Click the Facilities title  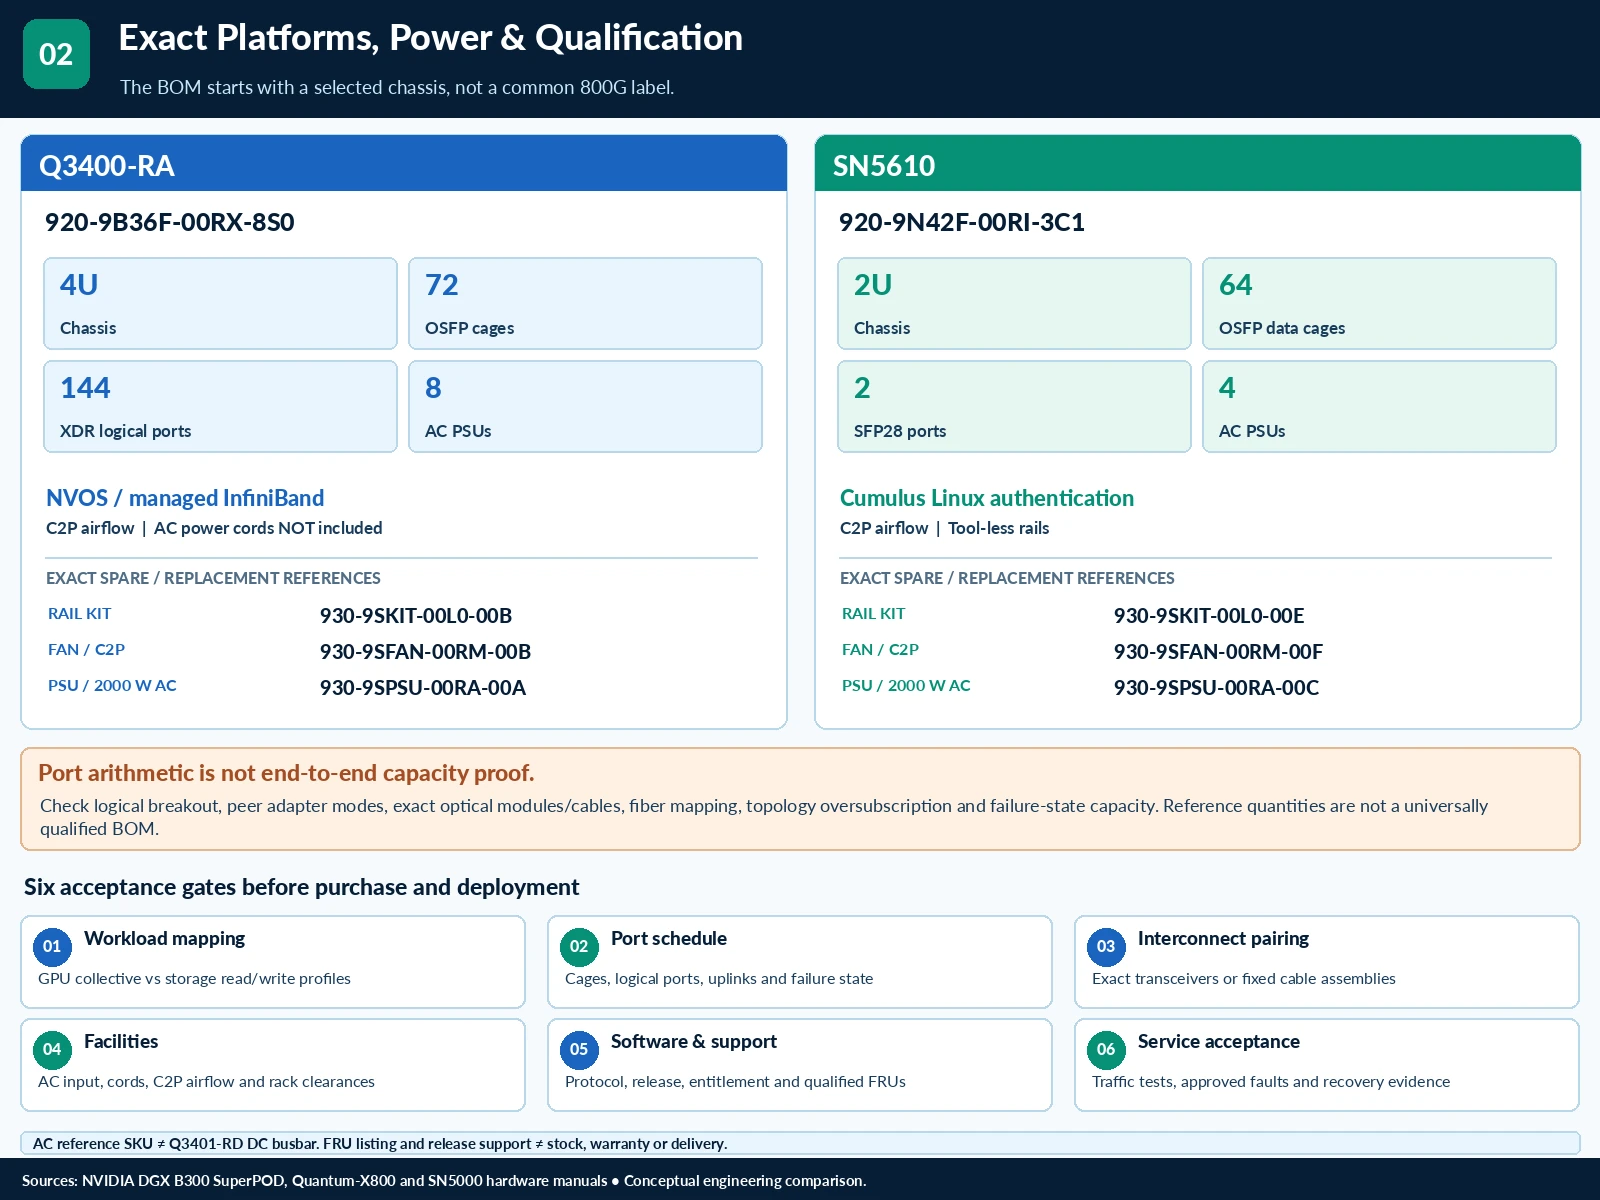121,1041
